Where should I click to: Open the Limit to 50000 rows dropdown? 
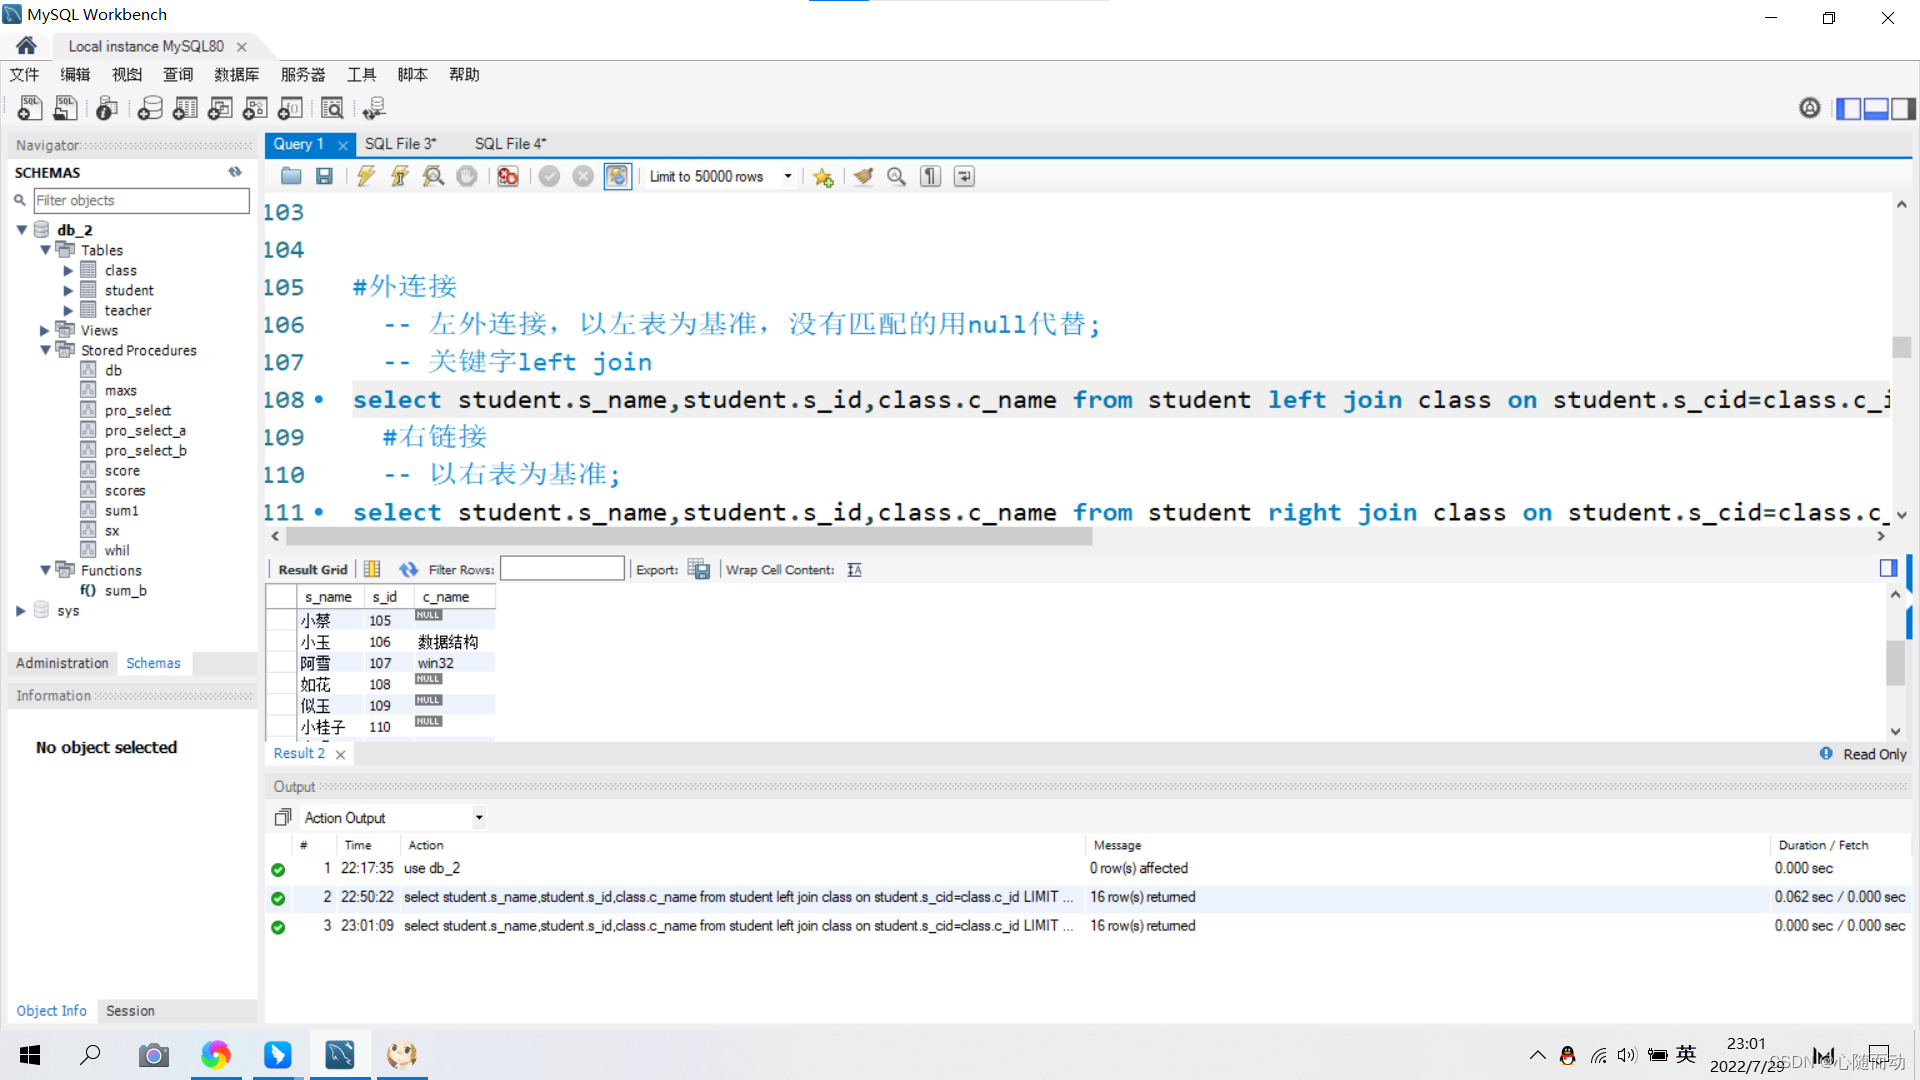(788, 177)
